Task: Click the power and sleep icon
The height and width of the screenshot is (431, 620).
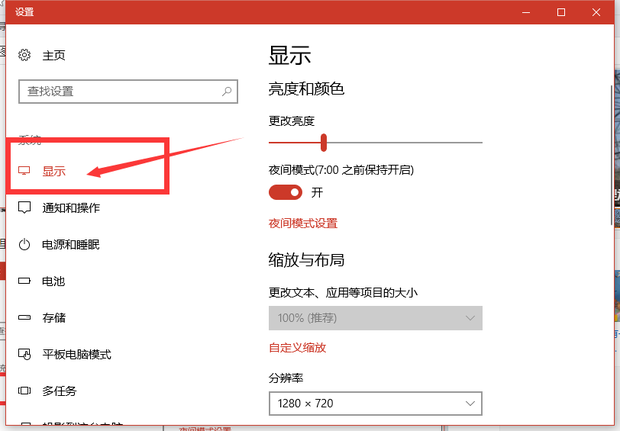Action: 24,244
